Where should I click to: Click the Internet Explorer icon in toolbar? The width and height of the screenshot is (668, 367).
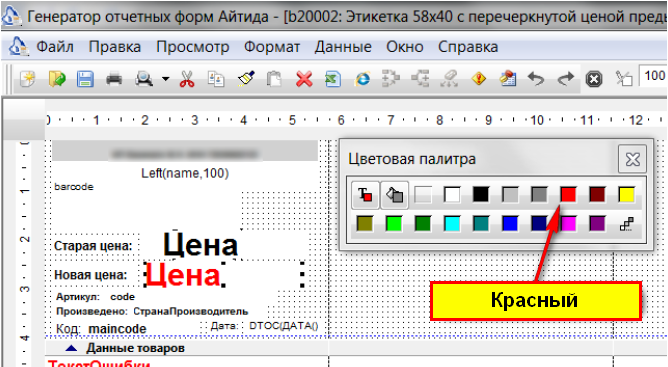[362, 79]
